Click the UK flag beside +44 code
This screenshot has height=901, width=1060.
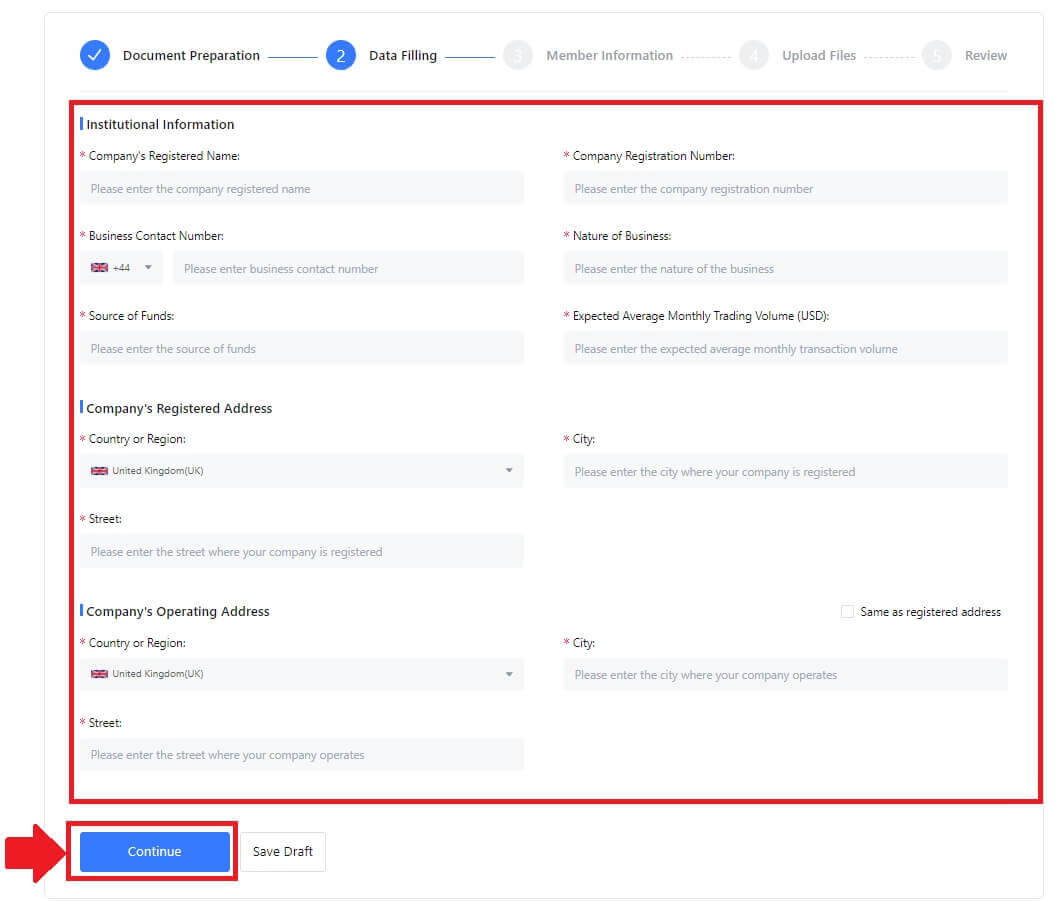[x=99, y=267]
